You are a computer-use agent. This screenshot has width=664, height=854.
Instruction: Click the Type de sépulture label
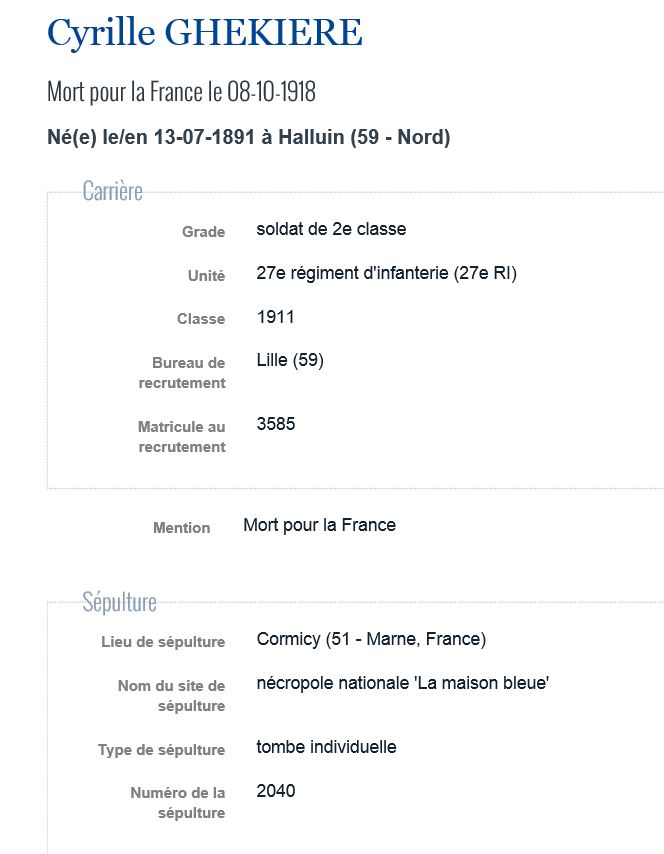click(161, 750)
